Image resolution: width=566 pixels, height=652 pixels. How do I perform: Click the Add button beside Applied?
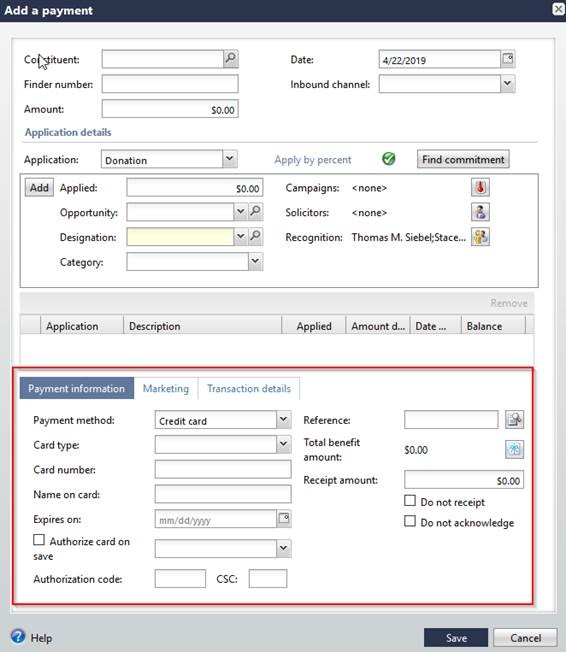click(x=39, y=188)
